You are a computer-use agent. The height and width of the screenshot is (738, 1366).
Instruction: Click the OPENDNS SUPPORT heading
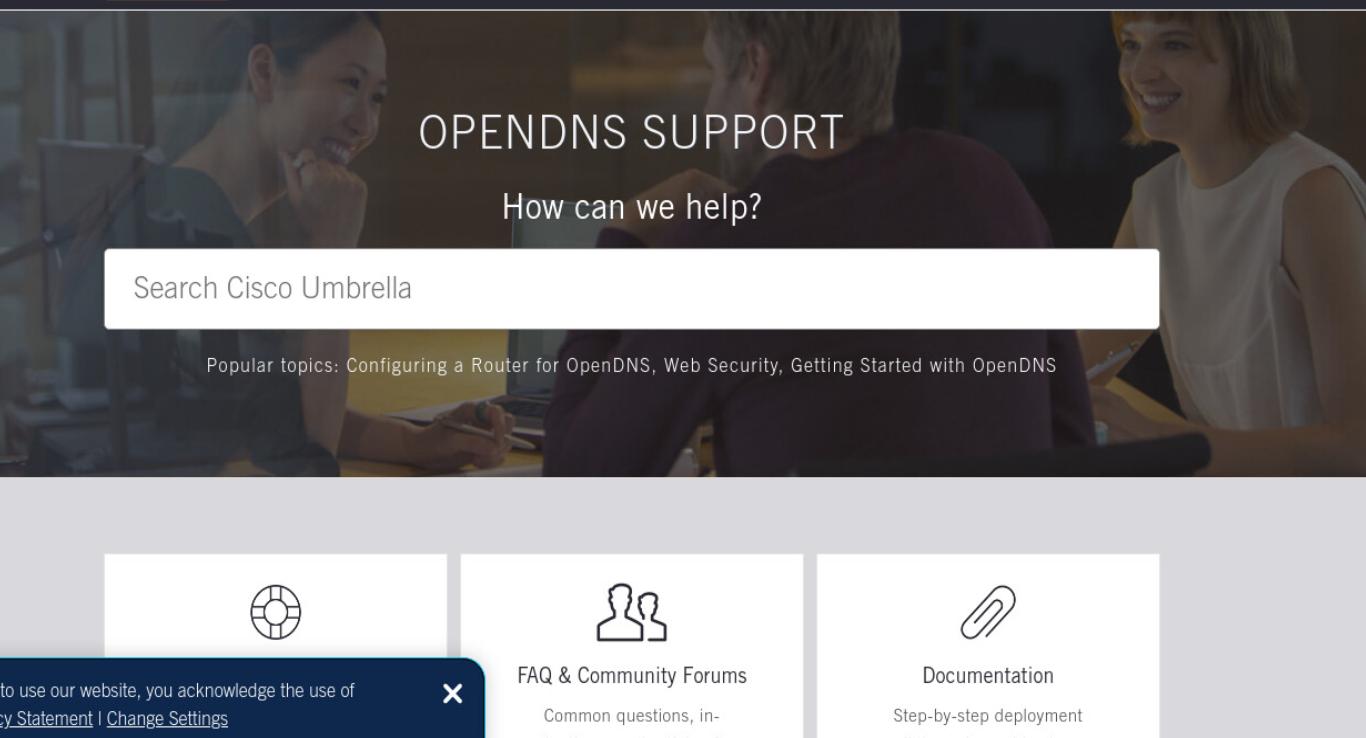(631, 133)
